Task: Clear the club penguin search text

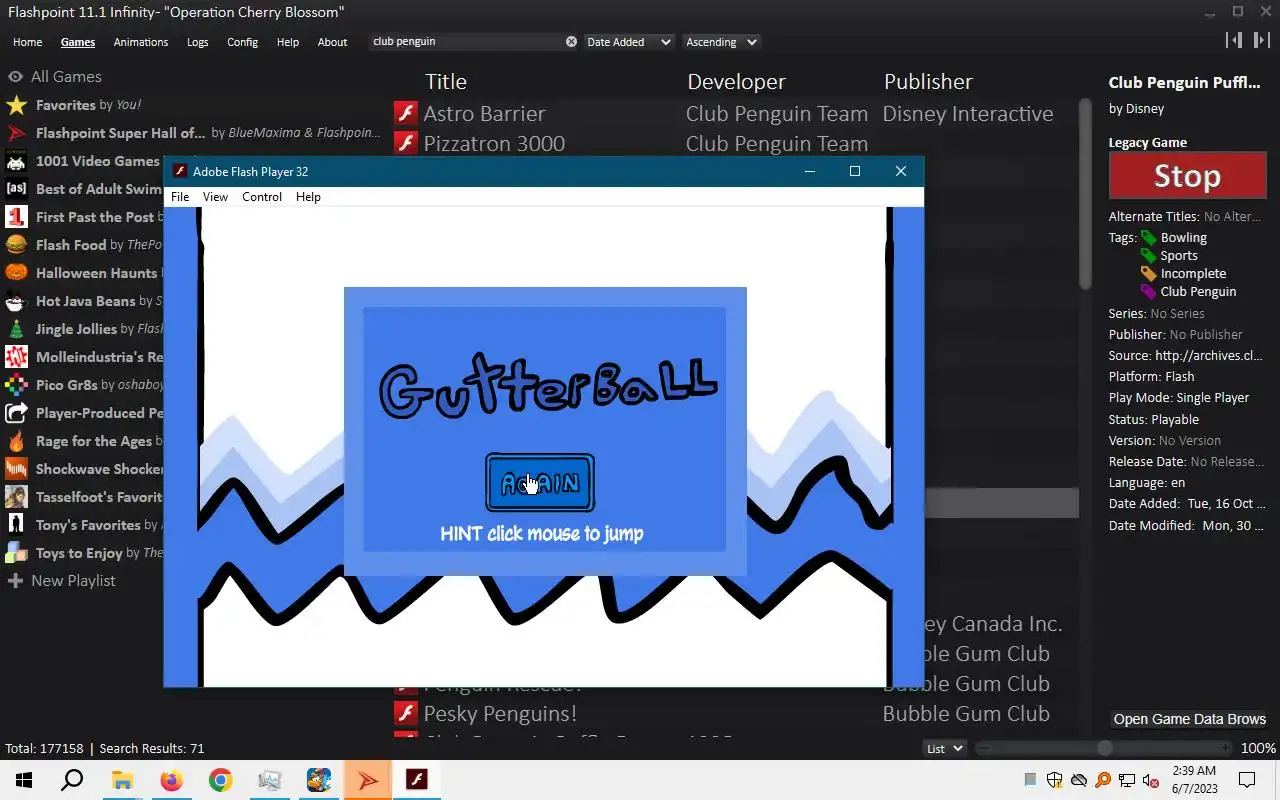Action: click(x=571, y=42)
